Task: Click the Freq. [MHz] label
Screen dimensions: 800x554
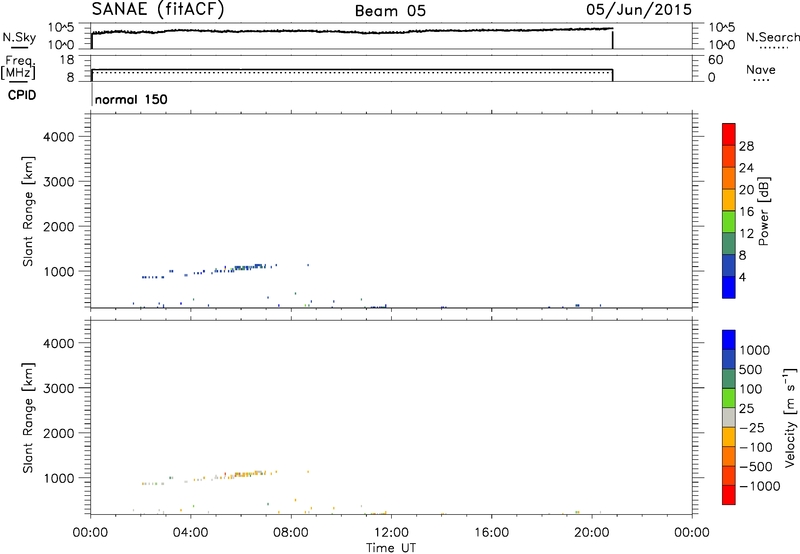Action: (18, 67)
